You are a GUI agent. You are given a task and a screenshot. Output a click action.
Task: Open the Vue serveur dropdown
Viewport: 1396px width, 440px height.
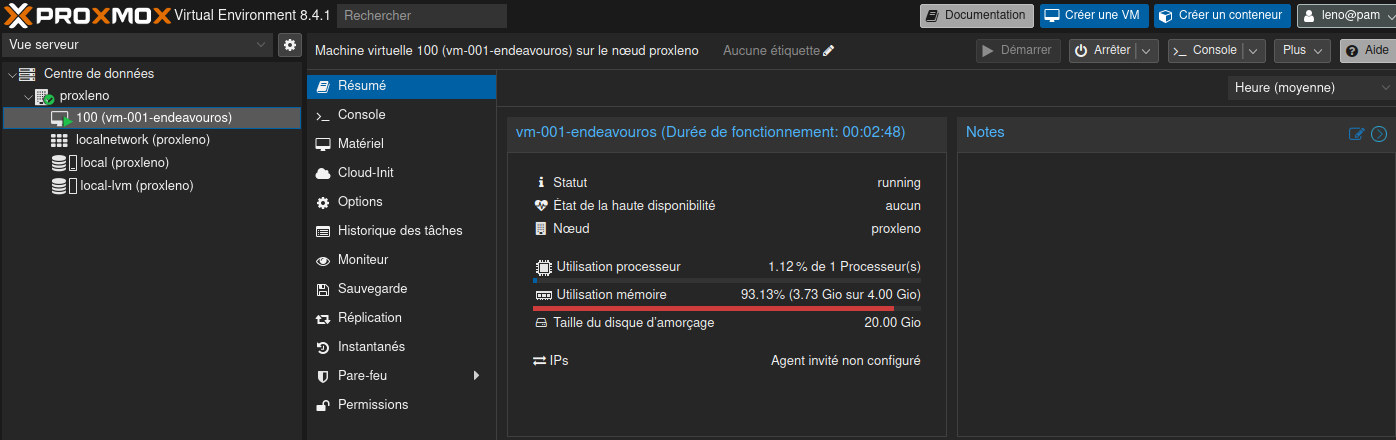pyautogui.click(x=137, y=45)
